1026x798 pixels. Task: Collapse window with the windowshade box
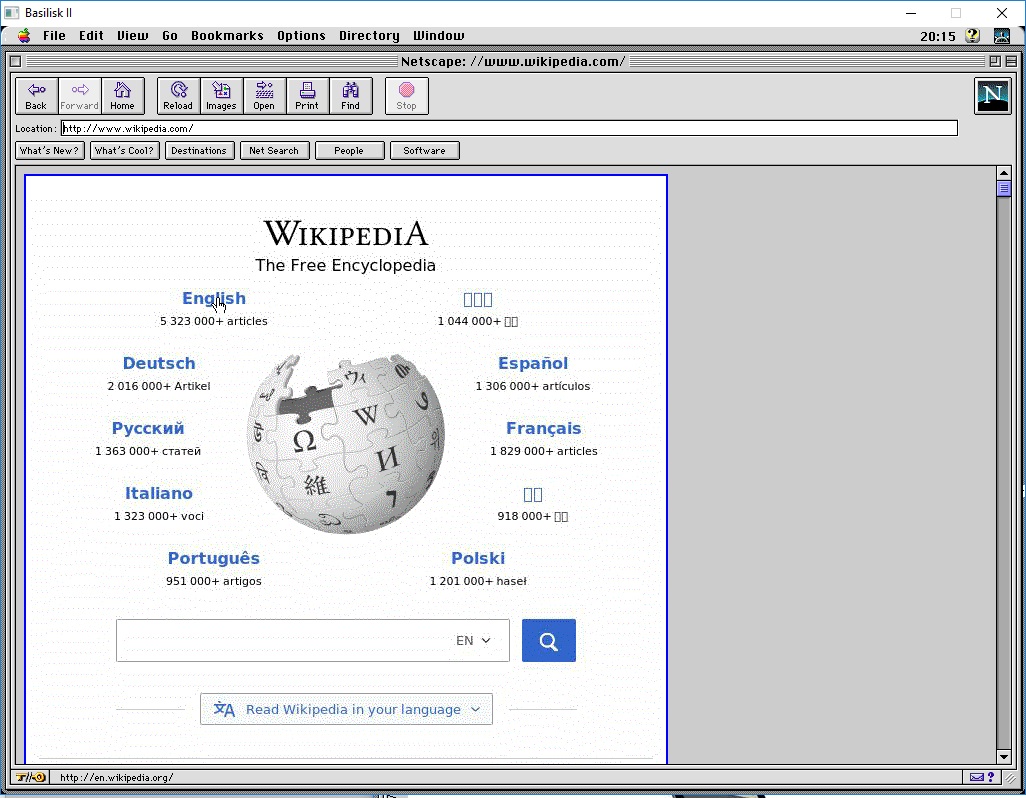tap(1011, 61)
